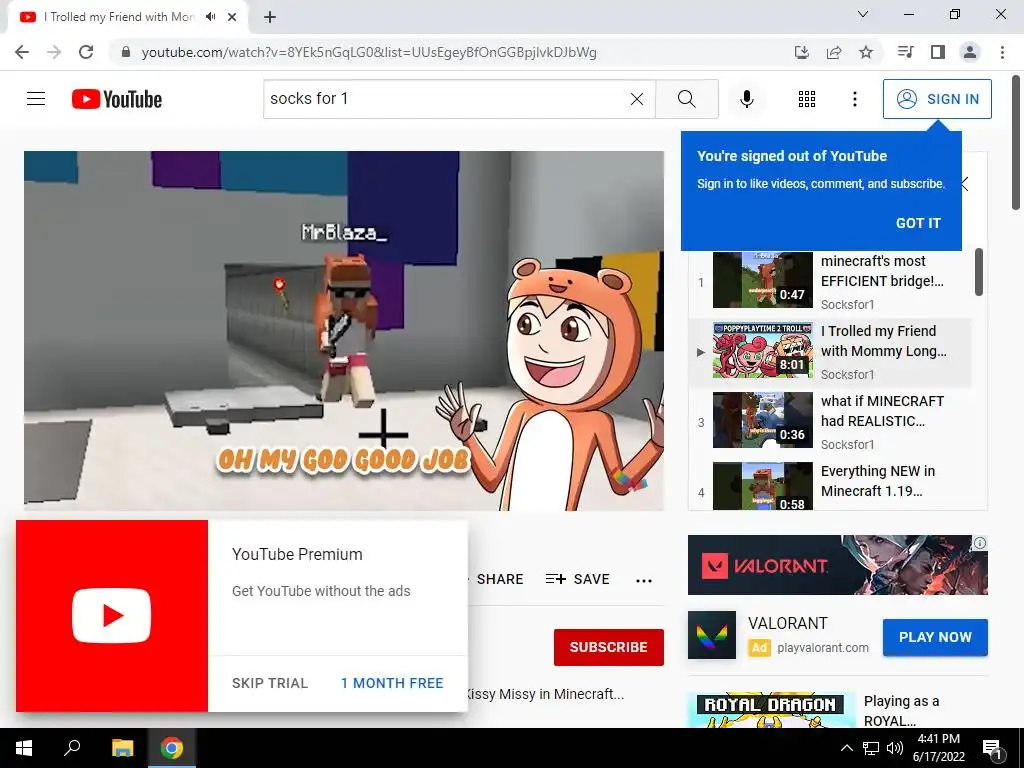Choose 1 MONTH FREE offer
The height and width of the screenshot is (768, 1024).
click(392, 683)
